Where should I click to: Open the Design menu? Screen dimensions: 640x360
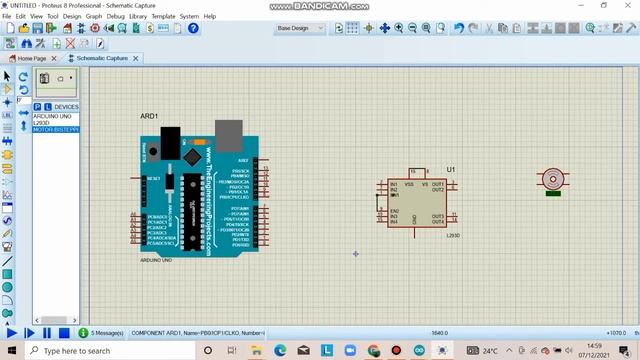72,16
